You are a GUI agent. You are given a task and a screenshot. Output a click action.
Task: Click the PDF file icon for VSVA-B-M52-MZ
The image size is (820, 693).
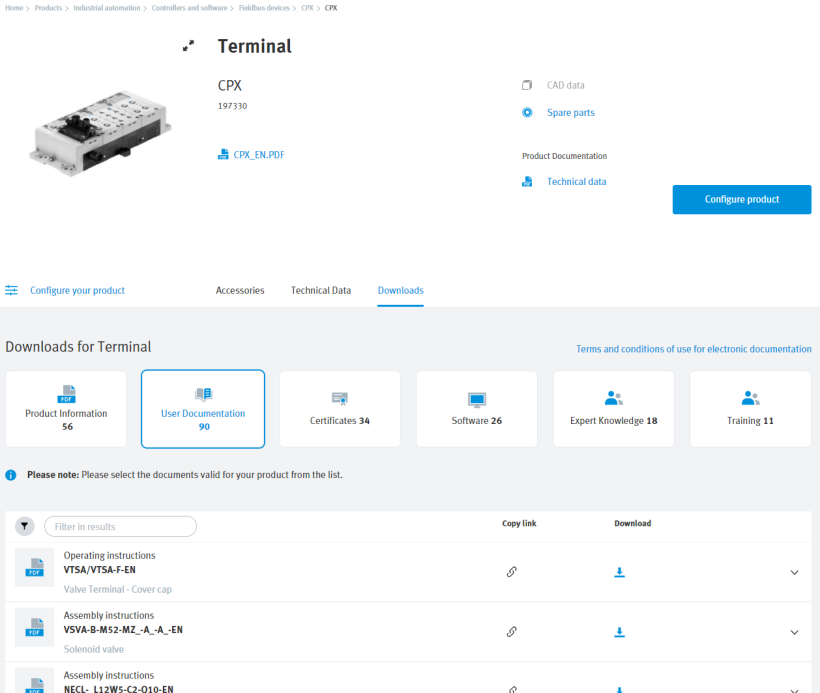click(35, 627)
